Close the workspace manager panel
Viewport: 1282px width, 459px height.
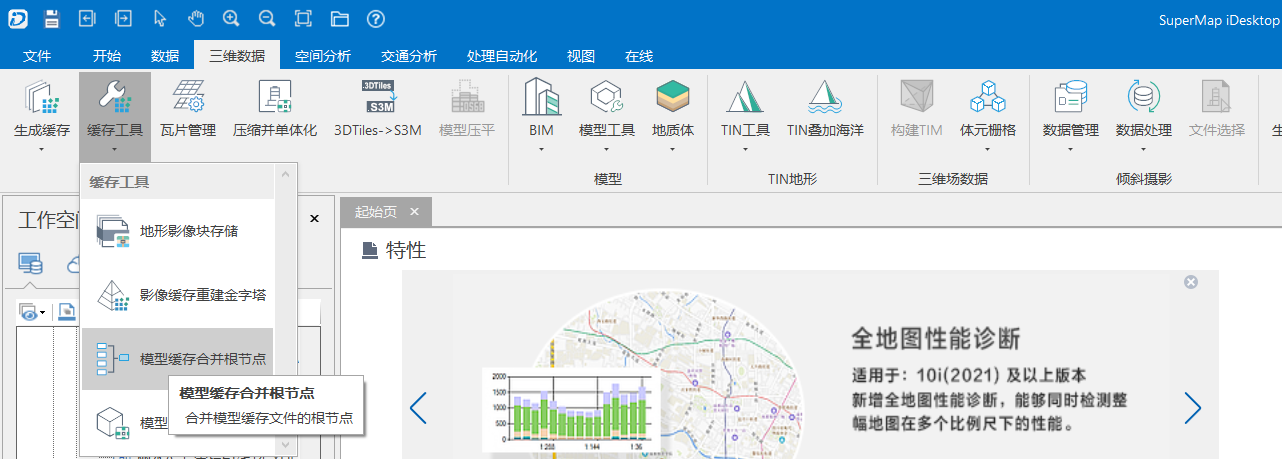point(314,218)
